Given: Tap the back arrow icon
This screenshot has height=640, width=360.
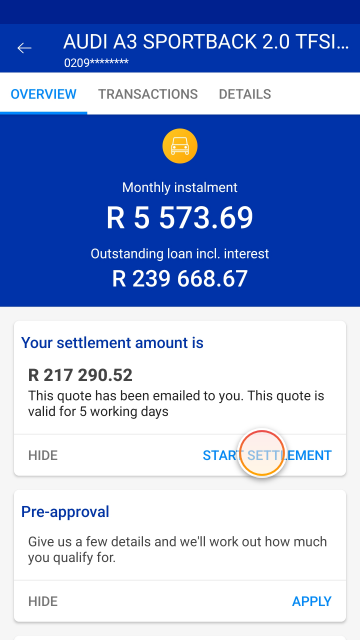Looking at the screenshot, I should [x=24, y=48].
